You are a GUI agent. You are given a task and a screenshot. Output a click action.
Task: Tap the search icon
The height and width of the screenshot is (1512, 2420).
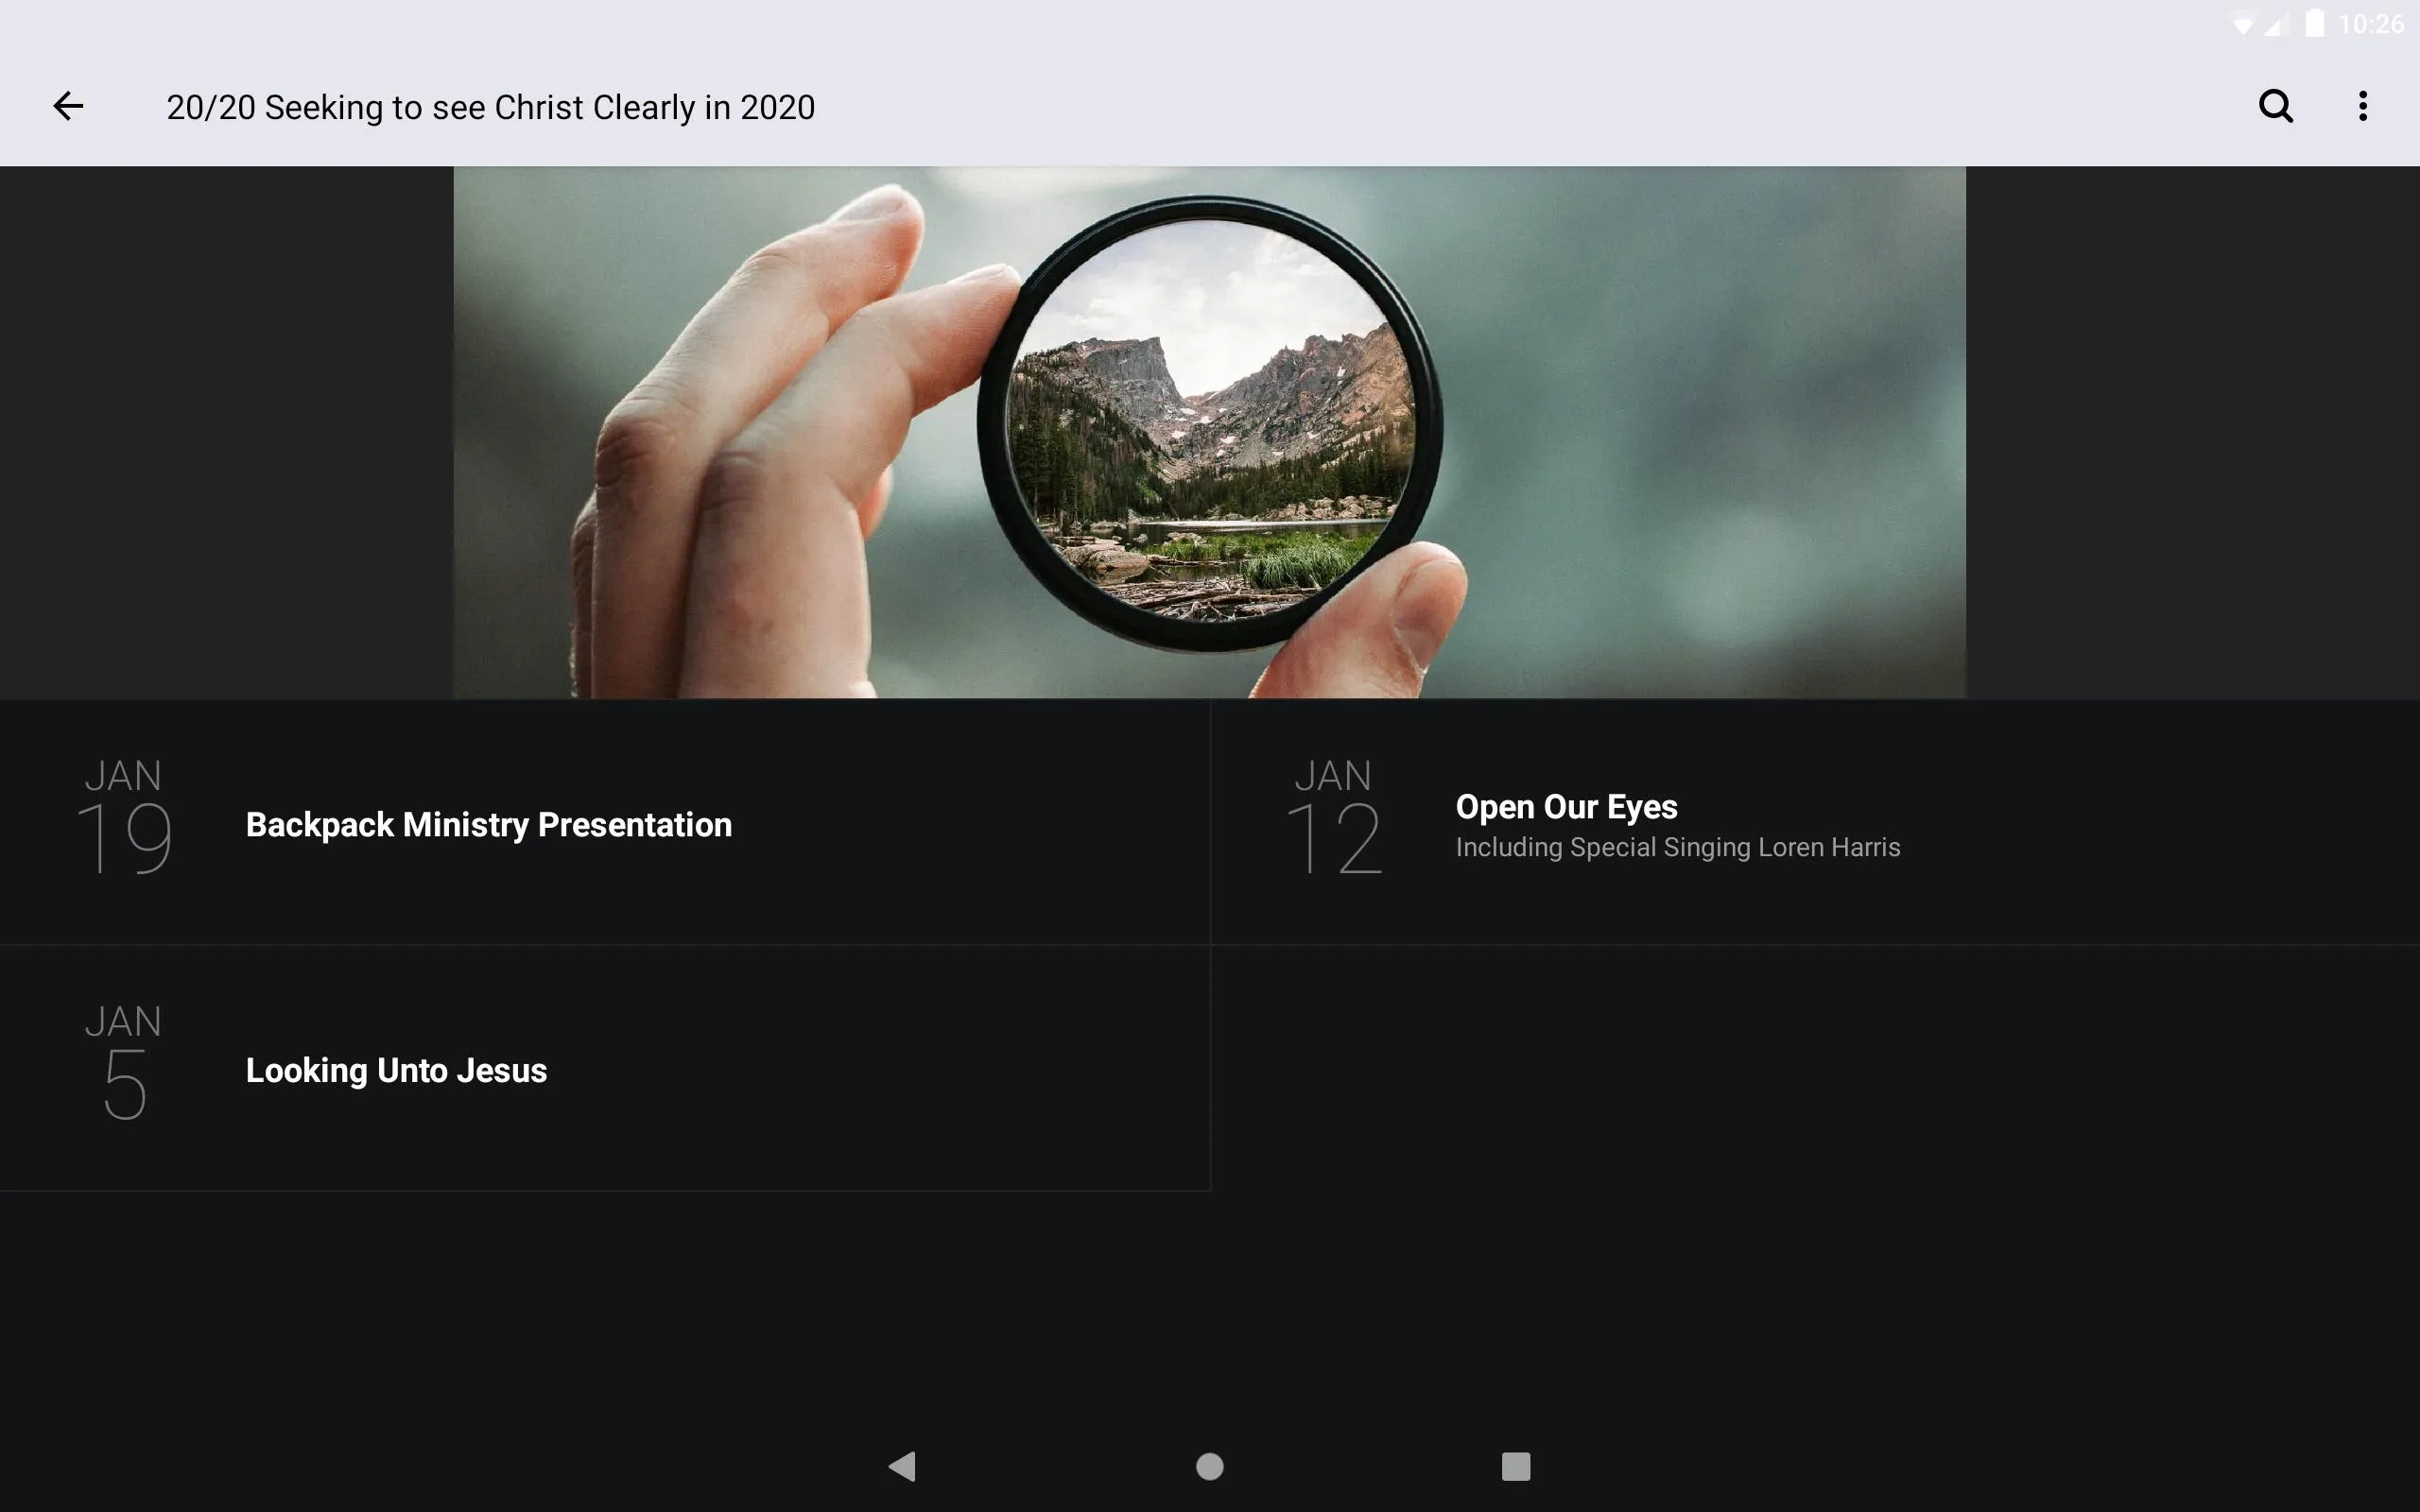tap(2275, 106)
